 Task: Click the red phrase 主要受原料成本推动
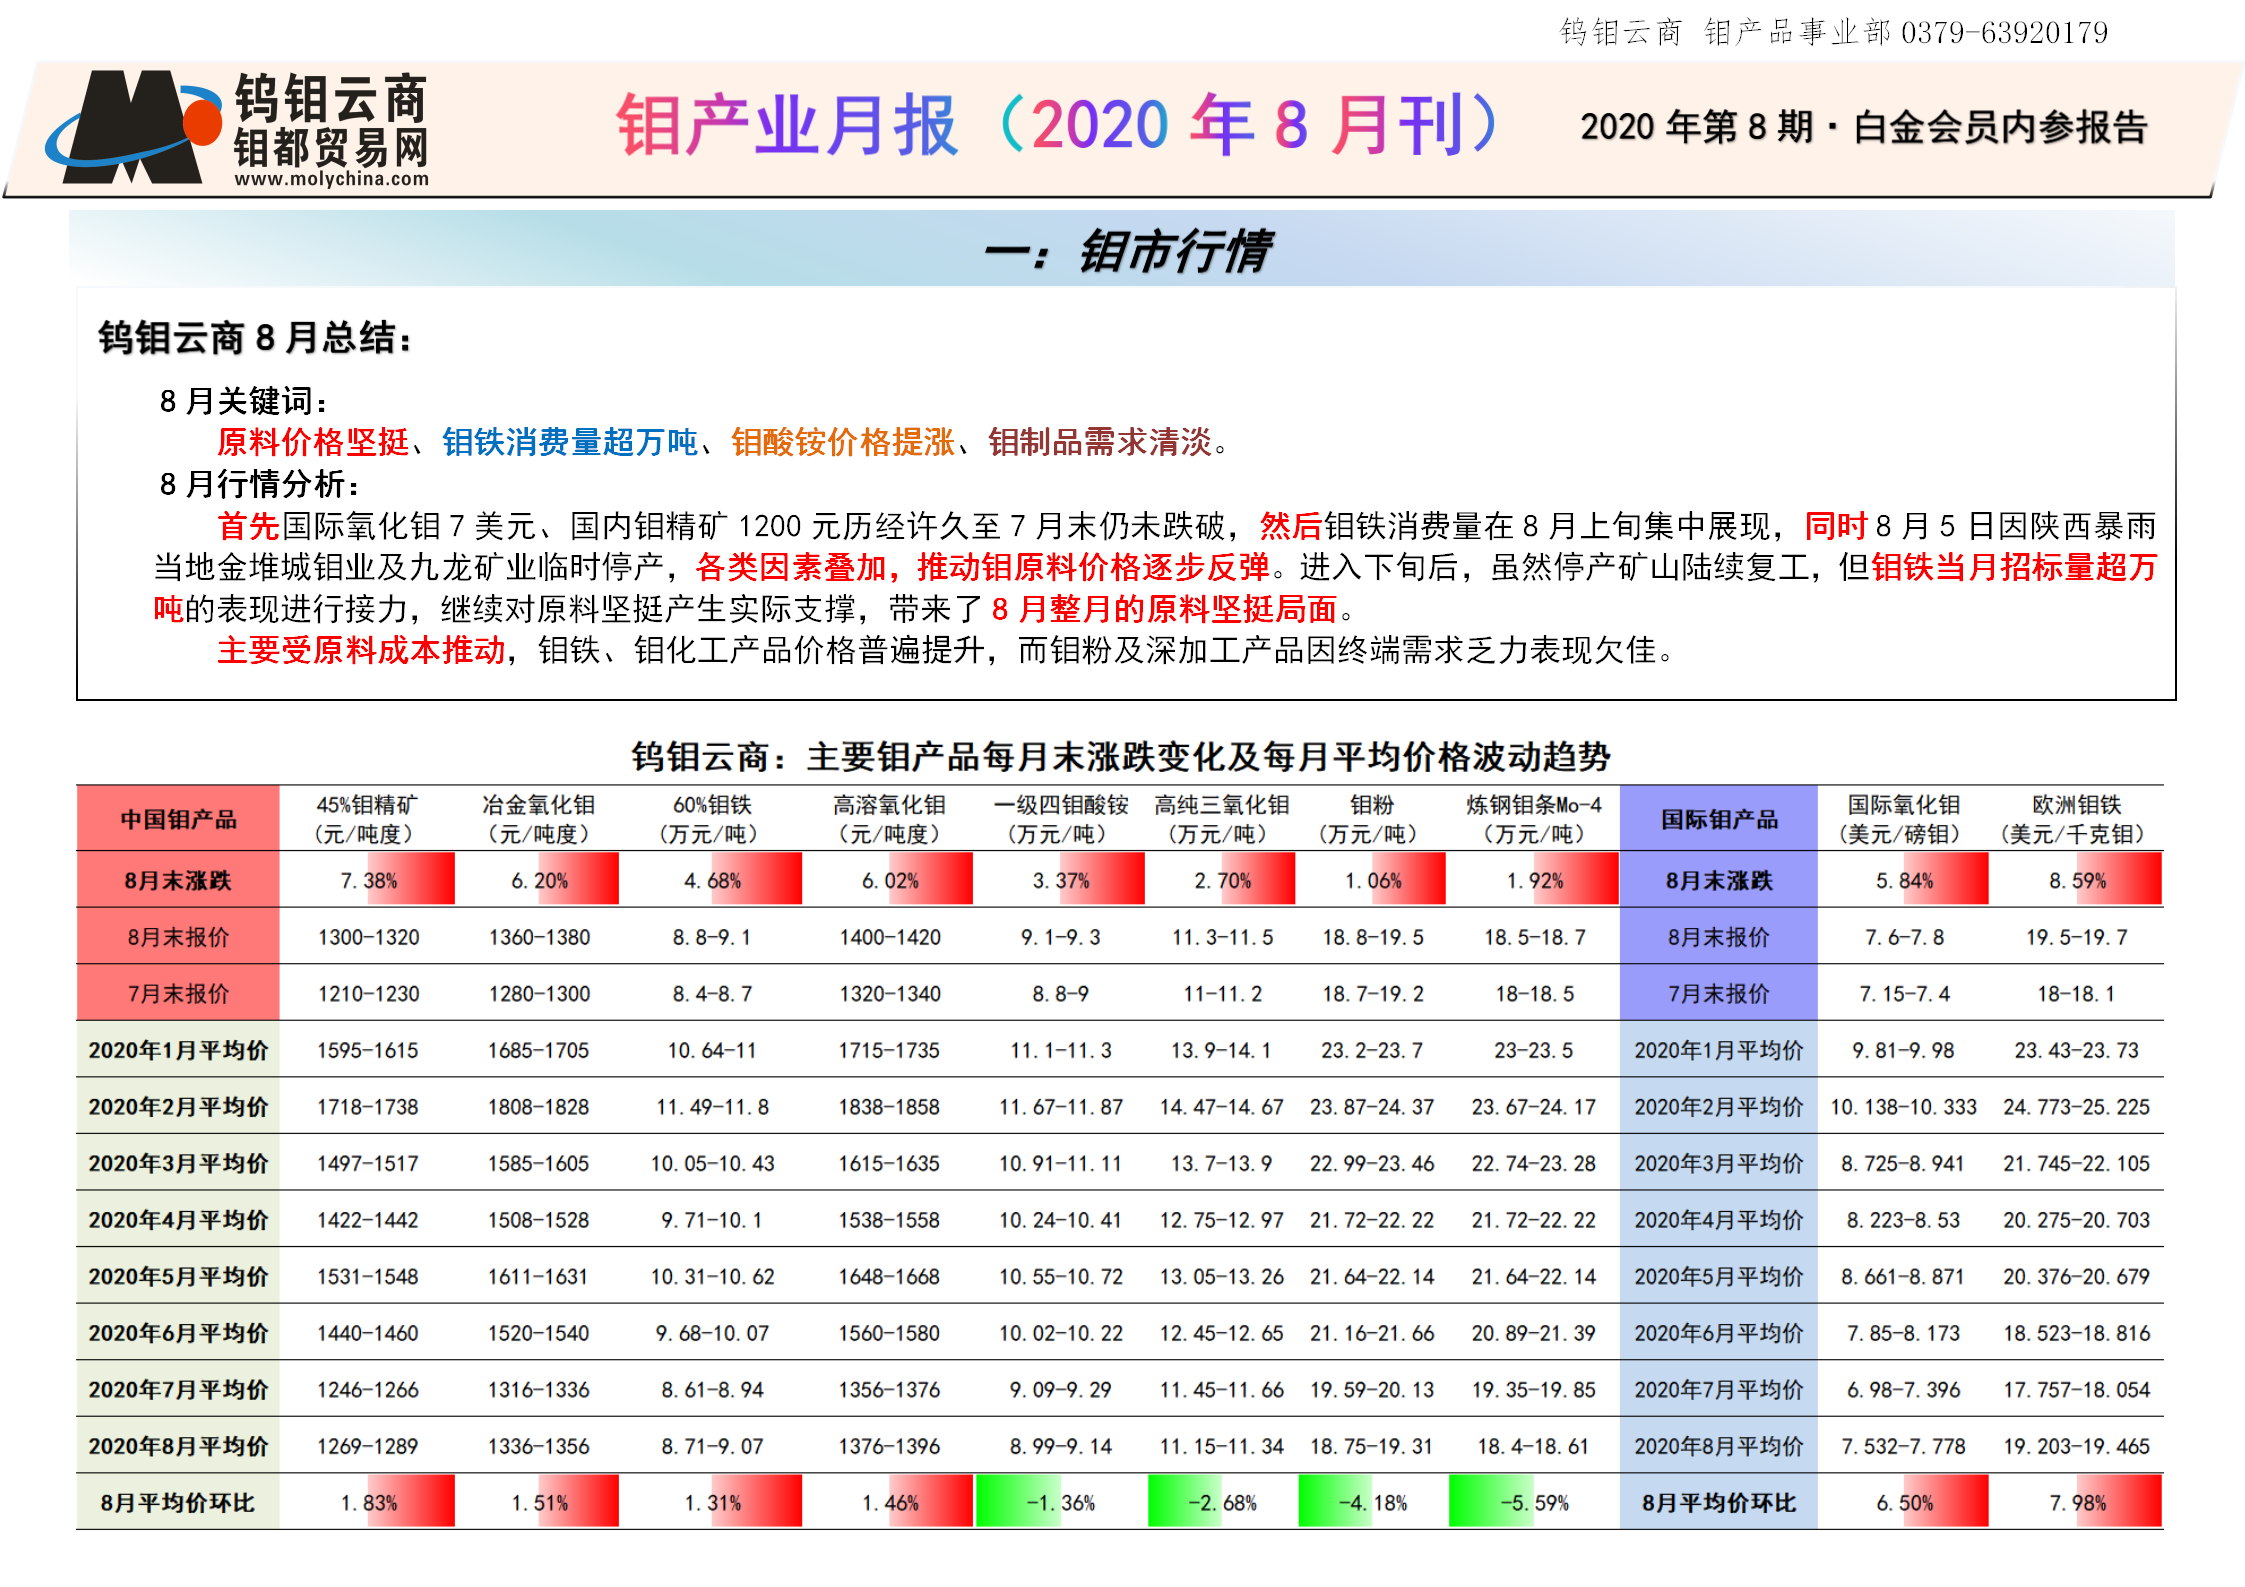[361, 650]
